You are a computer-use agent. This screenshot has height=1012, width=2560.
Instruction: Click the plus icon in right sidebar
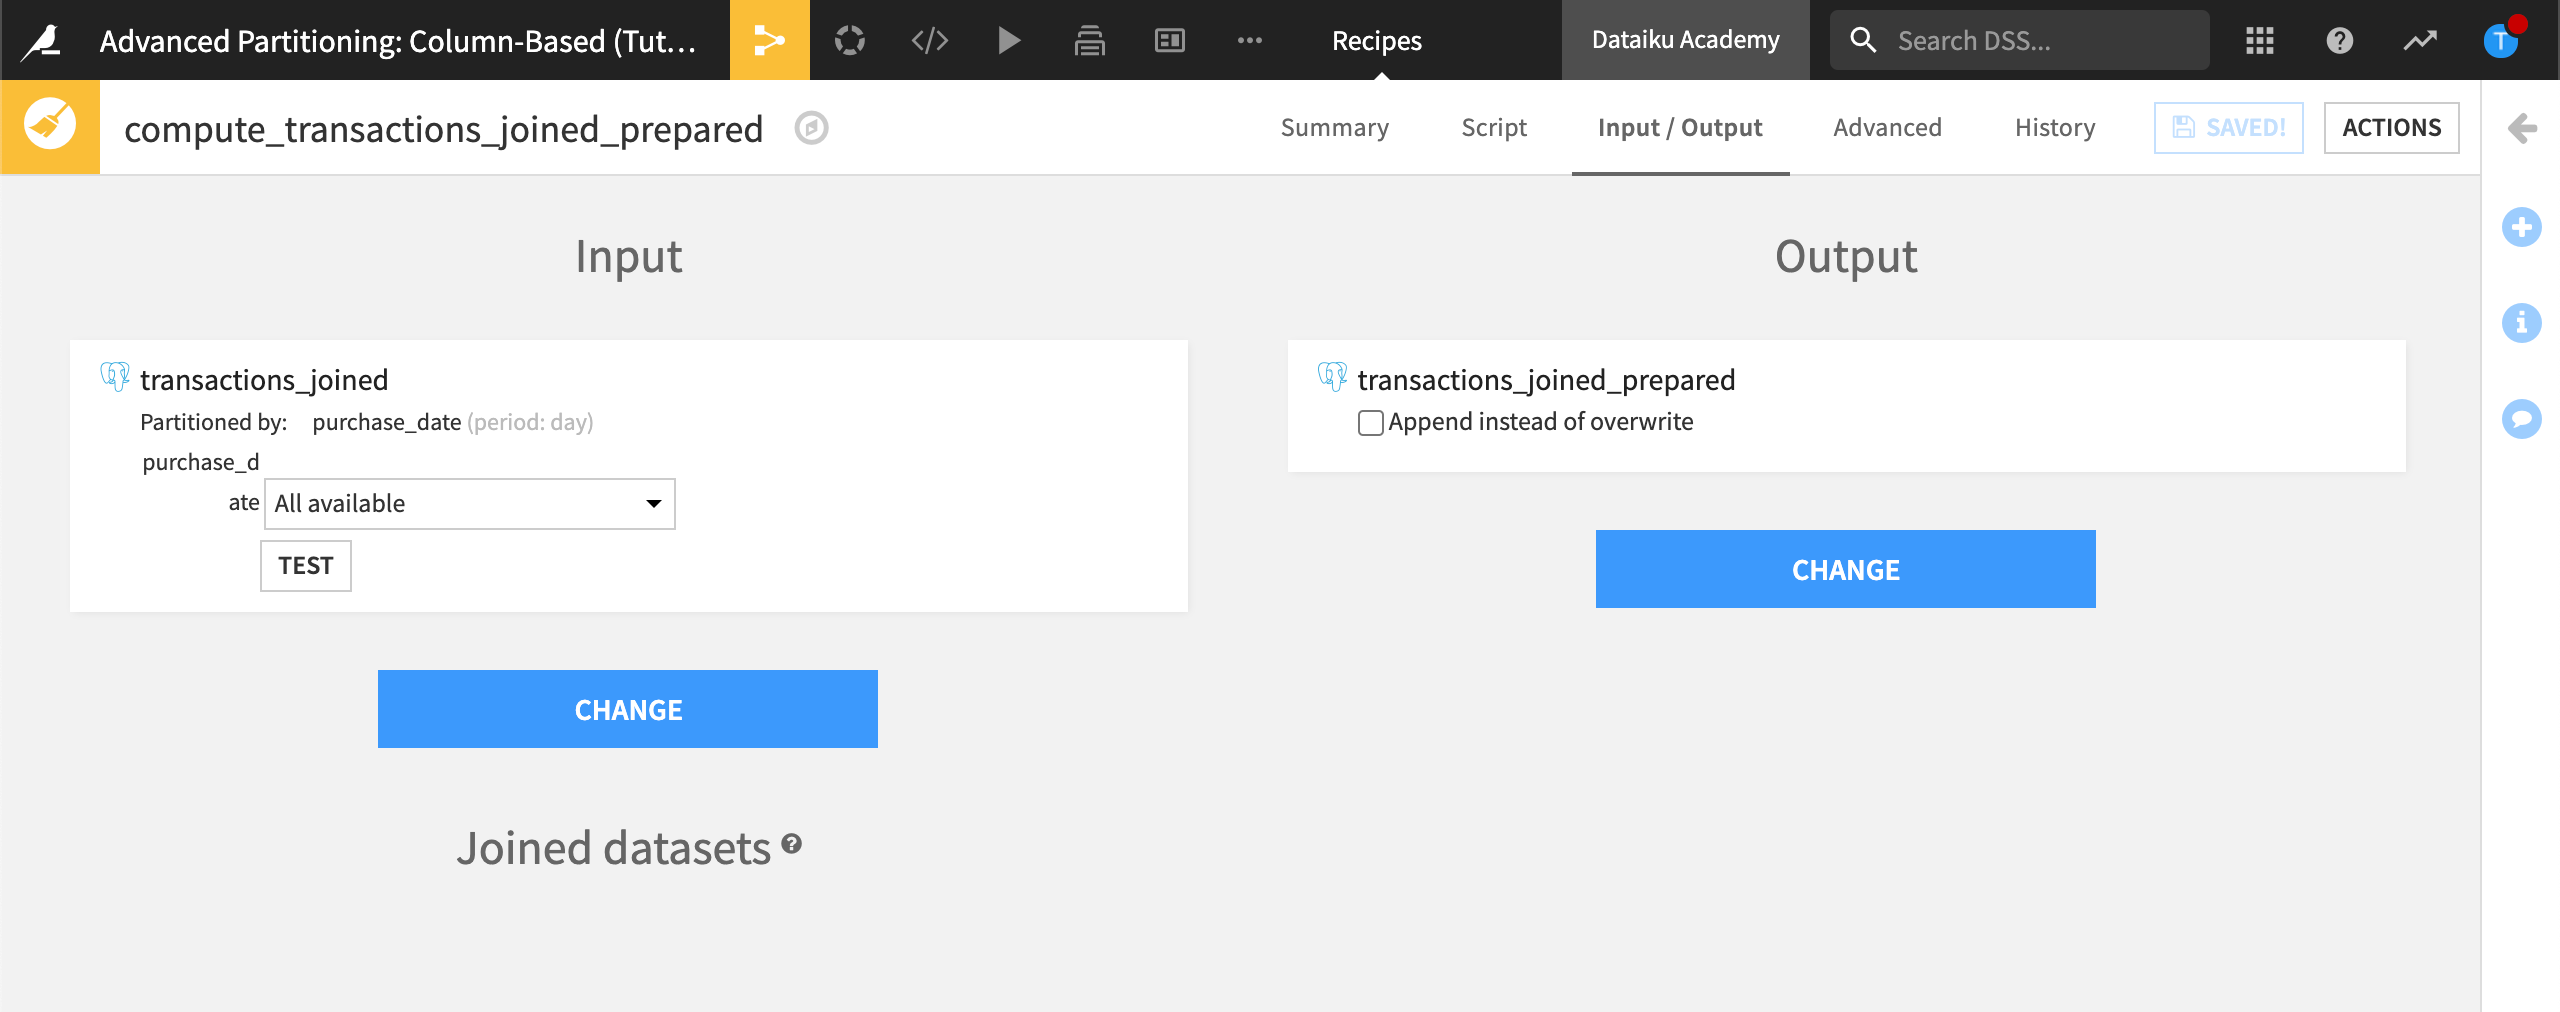click(x=2522, y=227)
